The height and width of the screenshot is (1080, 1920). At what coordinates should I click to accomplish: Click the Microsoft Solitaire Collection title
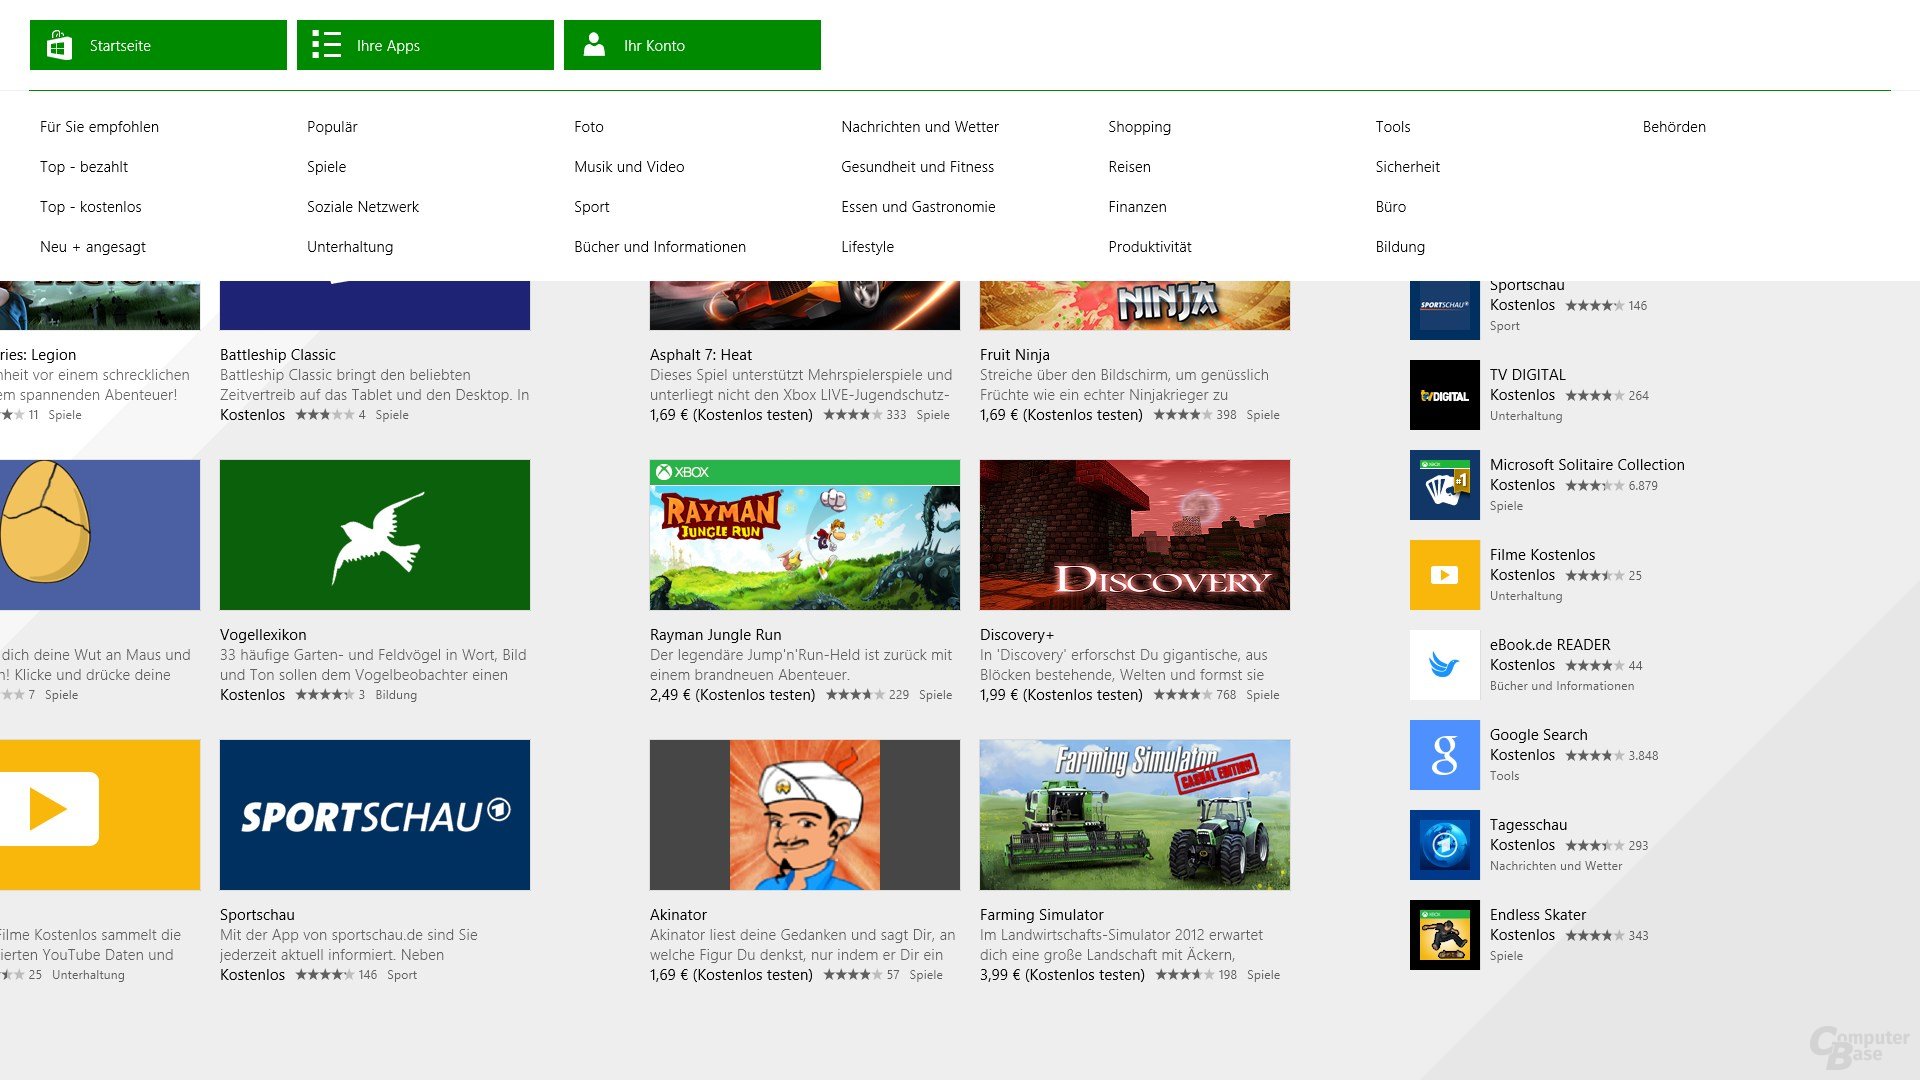(1587, 465)
